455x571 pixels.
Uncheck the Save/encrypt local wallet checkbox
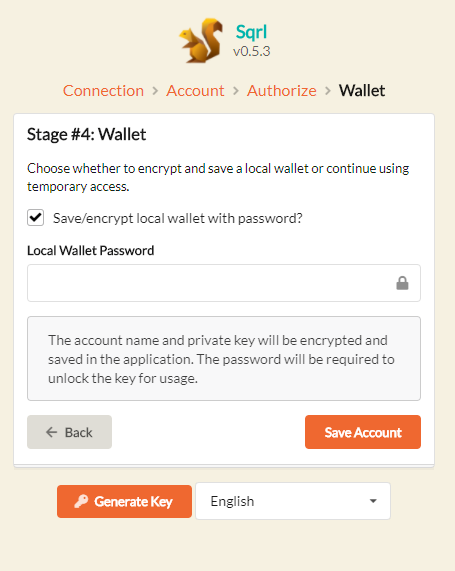point(35,218)
